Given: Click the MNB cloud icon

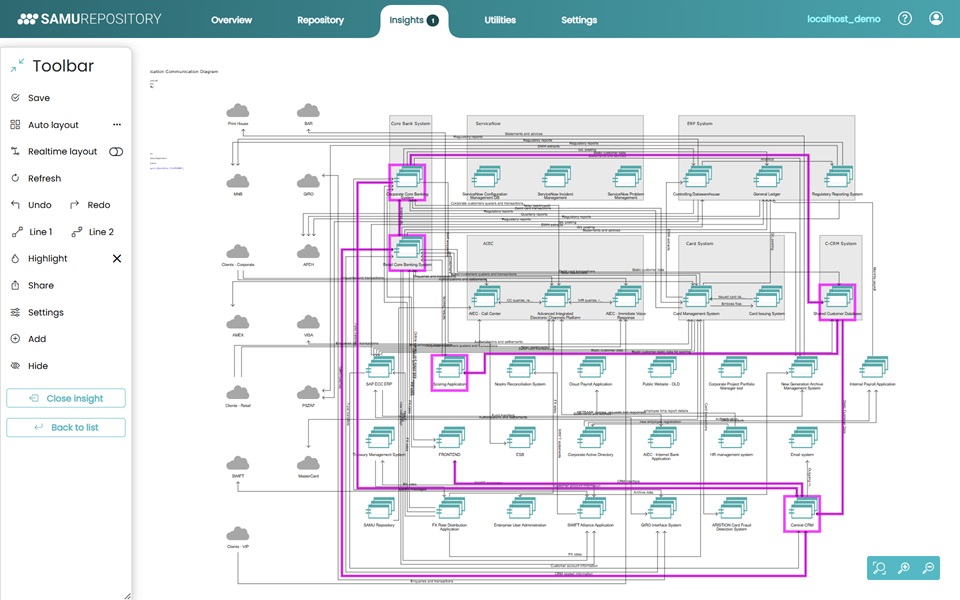Looking at the screenshot, I should coord(238,181).
